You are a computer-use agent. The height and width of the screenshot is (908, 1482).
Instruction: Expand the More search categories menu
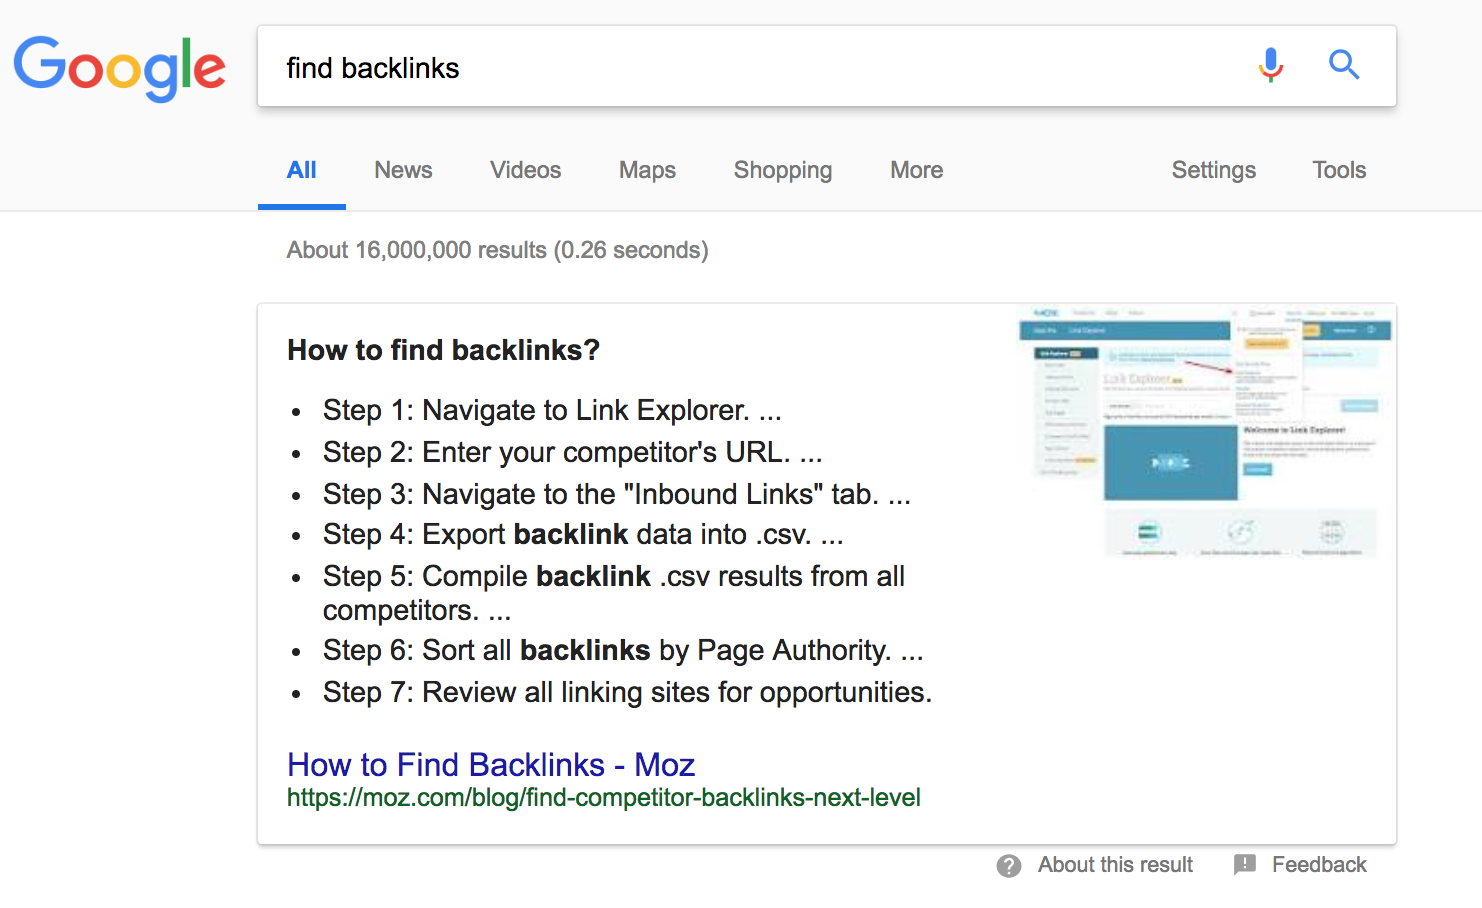coord(915,170)
